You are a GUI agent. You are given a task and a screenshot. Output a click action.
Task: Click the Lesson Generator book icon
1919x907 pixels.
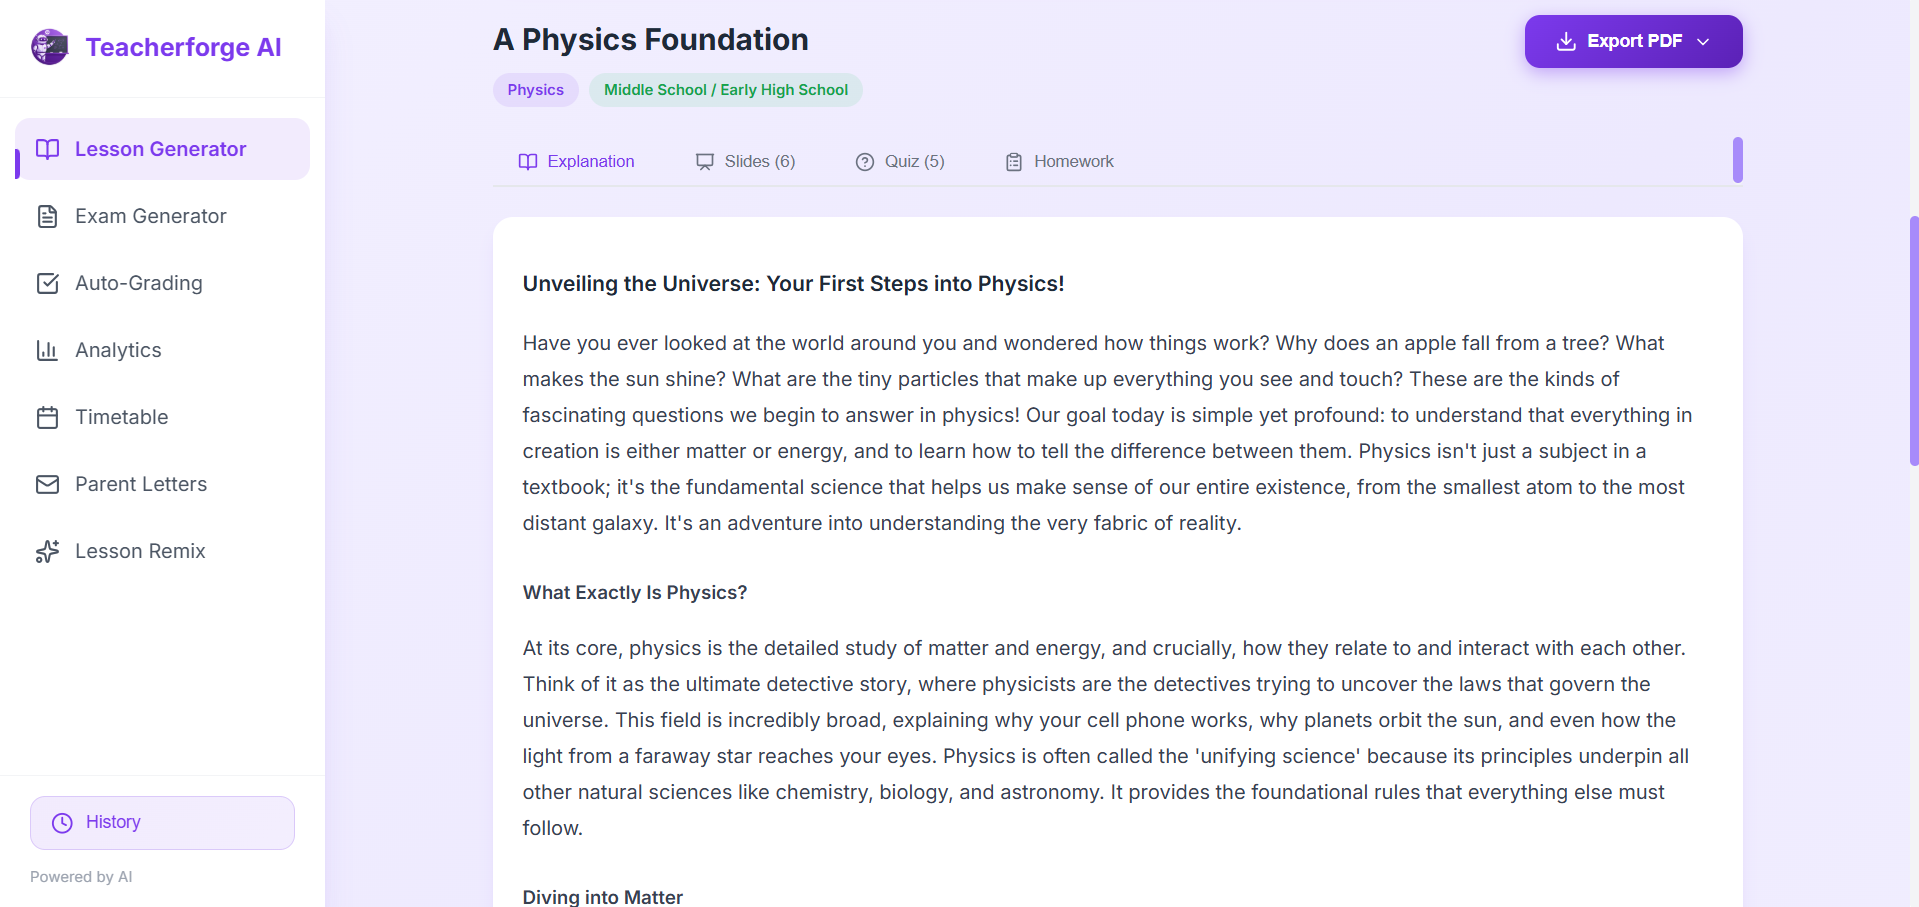47,149
